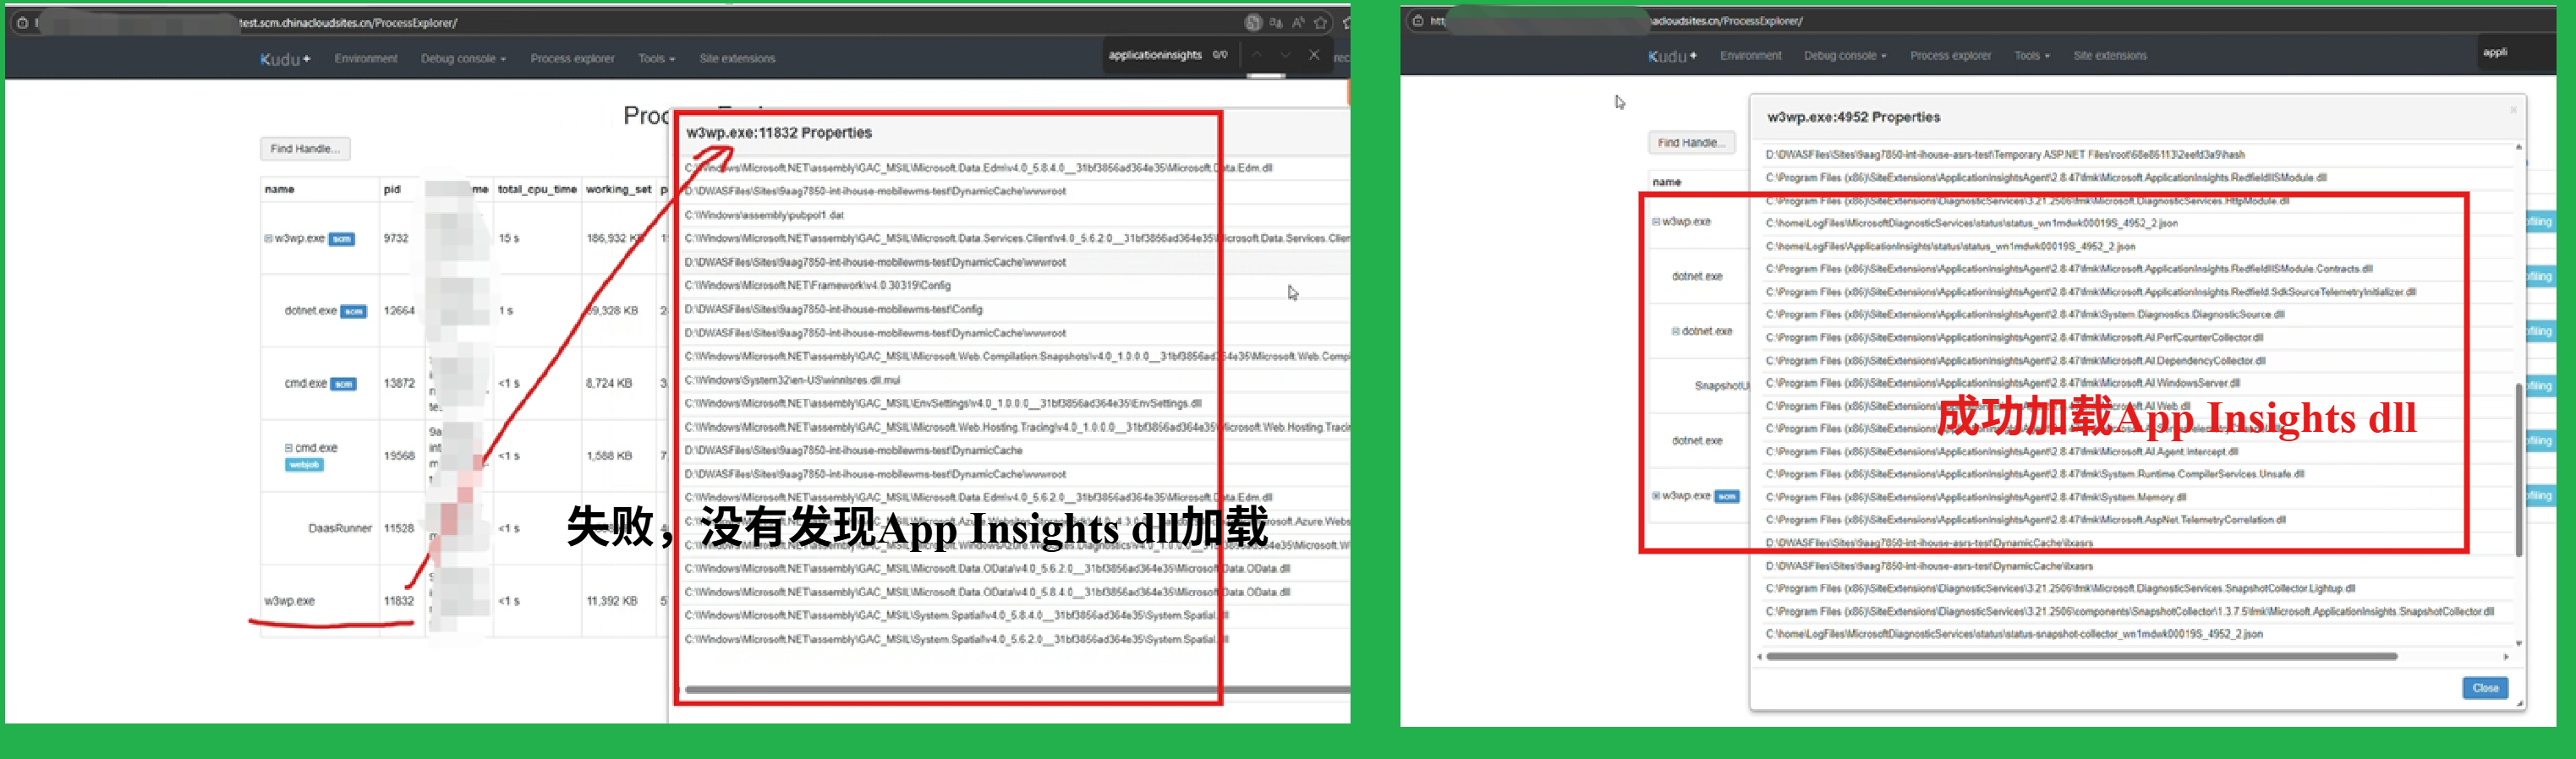2576x759 pixels.
Task: Click the horizontal scrollbar thumb in the 4952 Properties dialog
Action: point(2082,657)
